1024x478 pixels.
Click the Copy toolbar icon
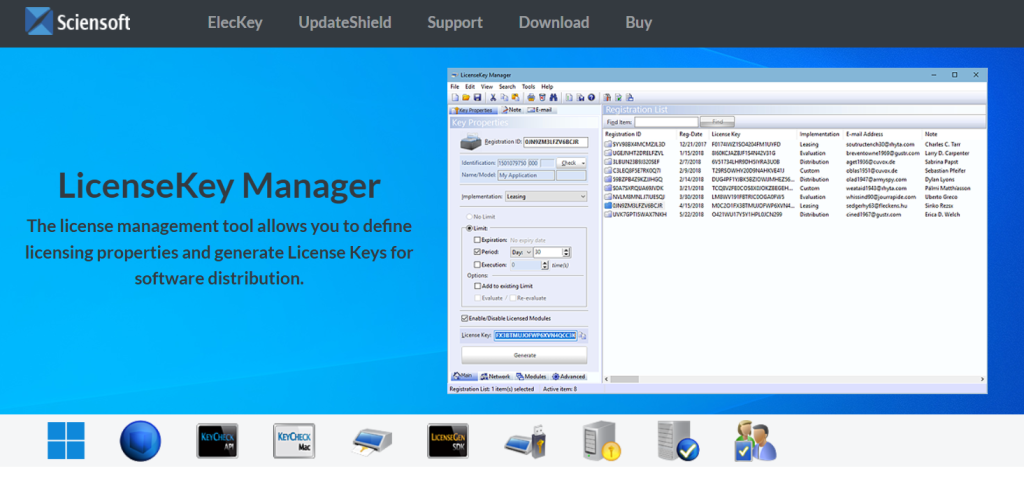(504, 97)
